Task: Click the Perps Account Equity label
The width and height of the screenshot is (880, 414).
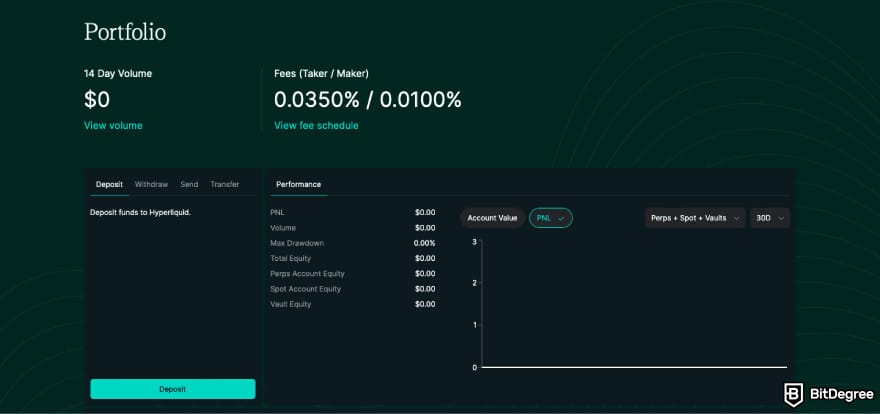Action: [308, 274]
